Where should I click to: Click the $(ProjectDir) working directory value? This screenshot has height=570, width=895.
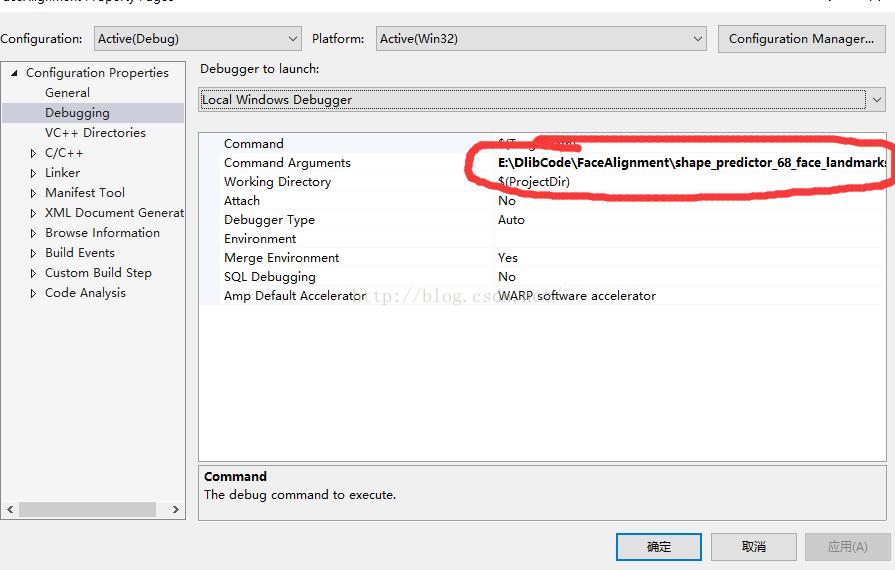[x=534, y=181]
